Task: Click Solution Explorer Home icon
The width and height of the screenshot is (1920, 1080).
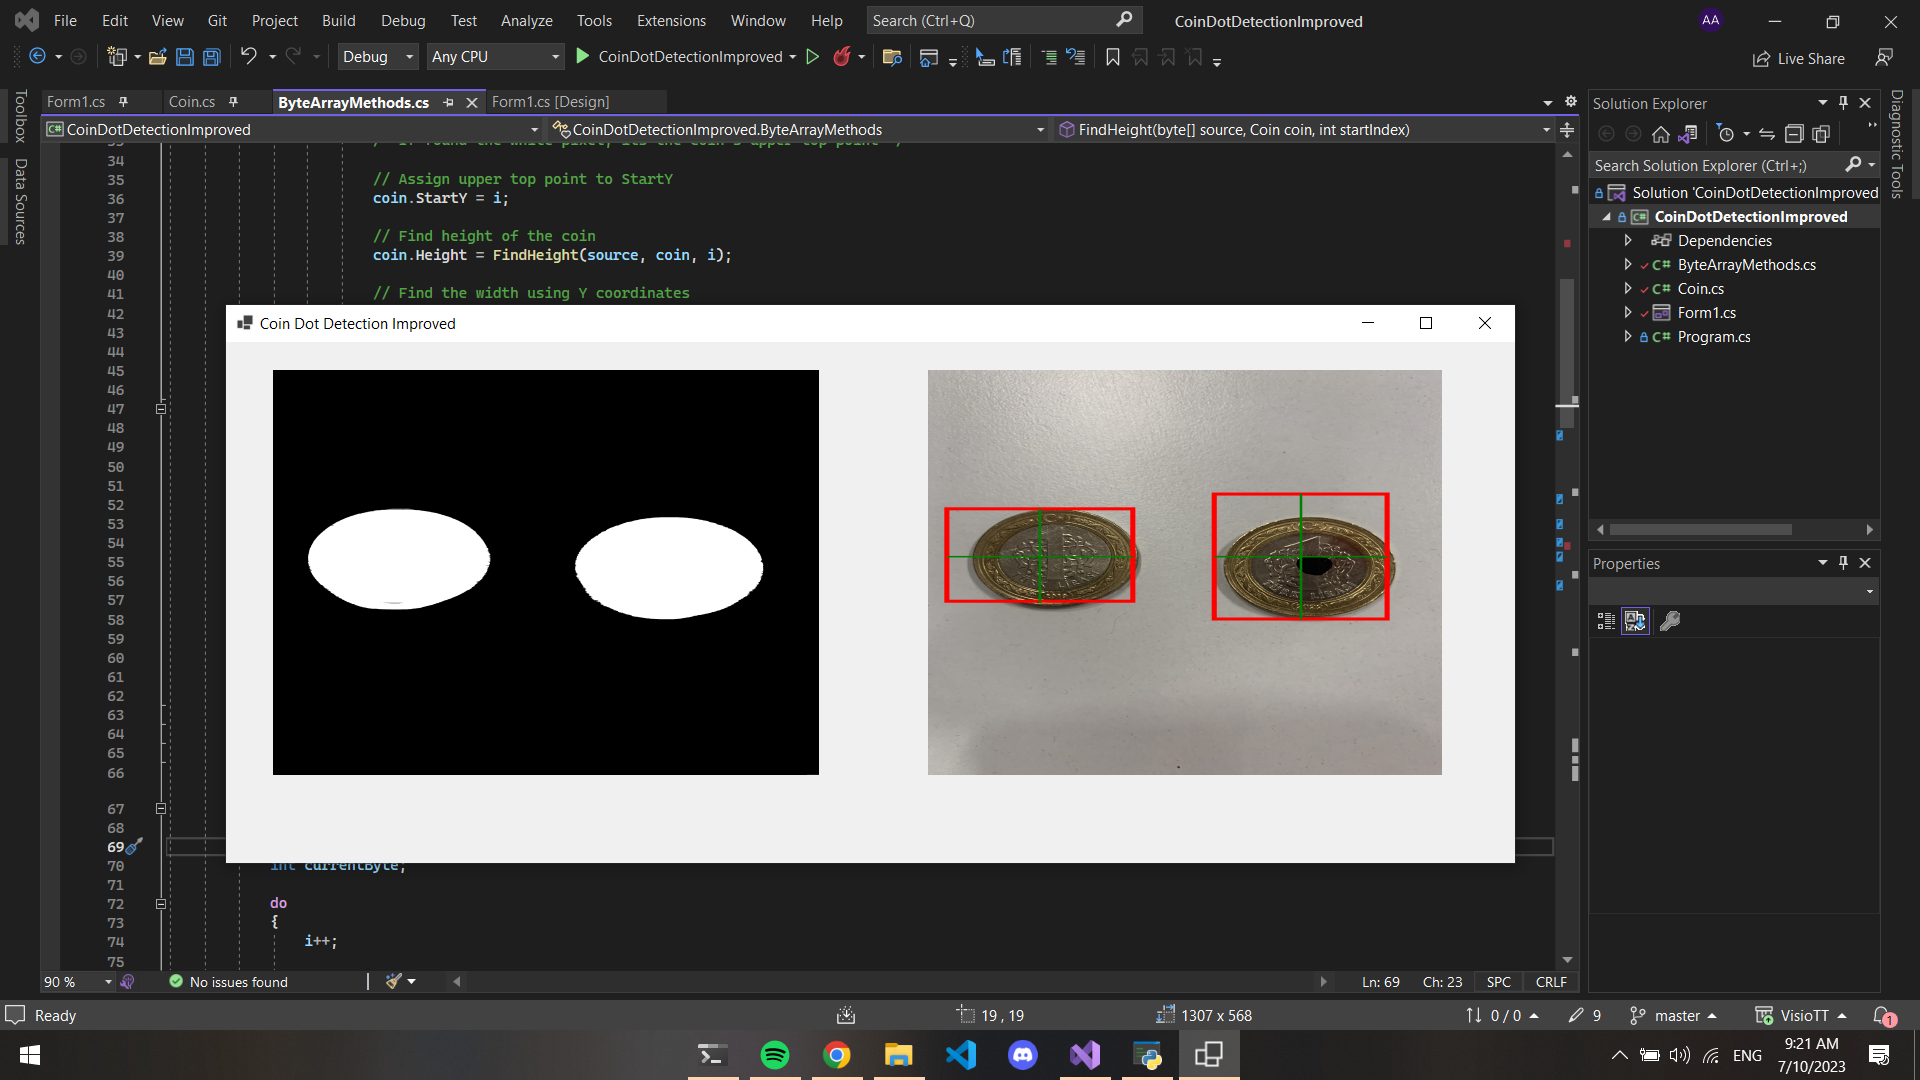Action: (x=1661, y=134)
